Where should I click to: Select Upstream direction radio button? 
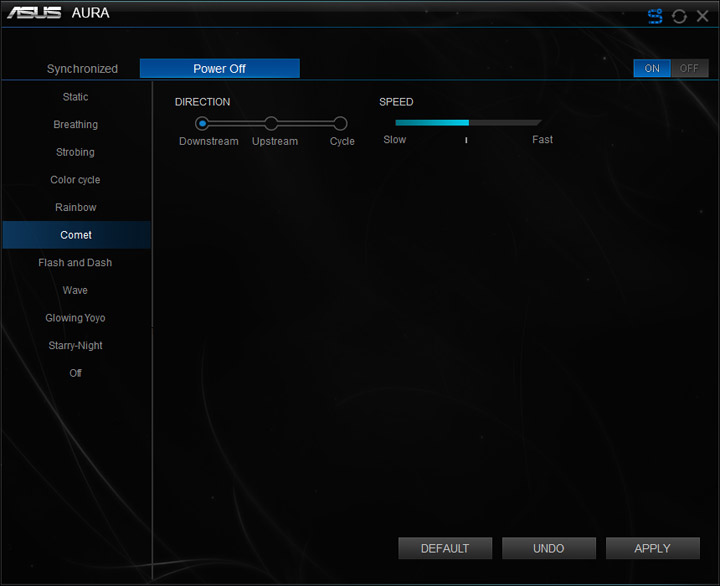pos(271,123)
